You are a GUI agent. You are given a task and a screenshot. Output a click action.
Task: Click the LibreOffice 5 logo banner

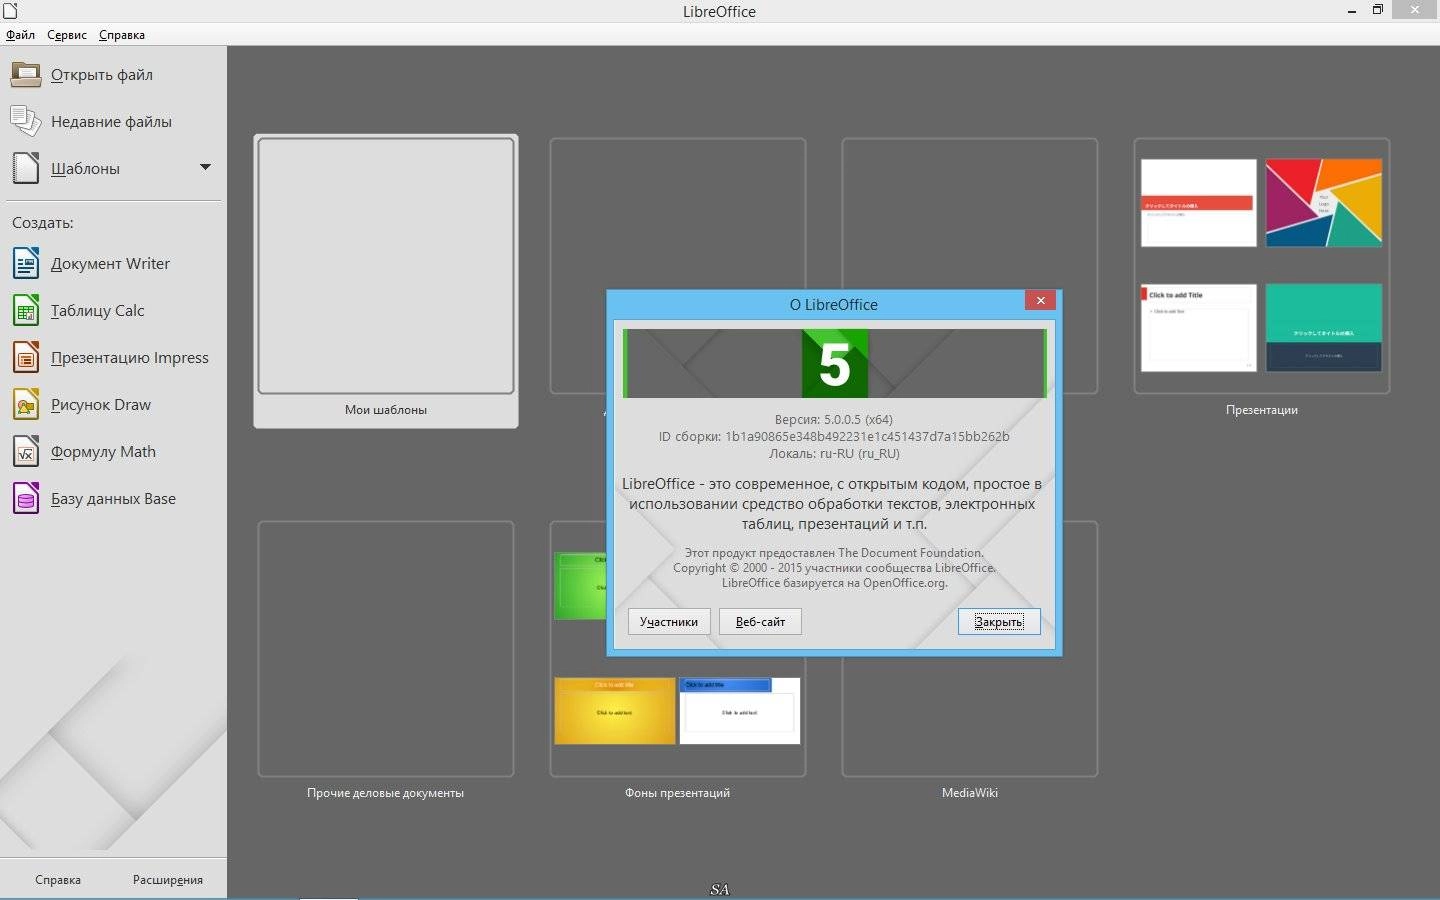[x=835, y=364]
